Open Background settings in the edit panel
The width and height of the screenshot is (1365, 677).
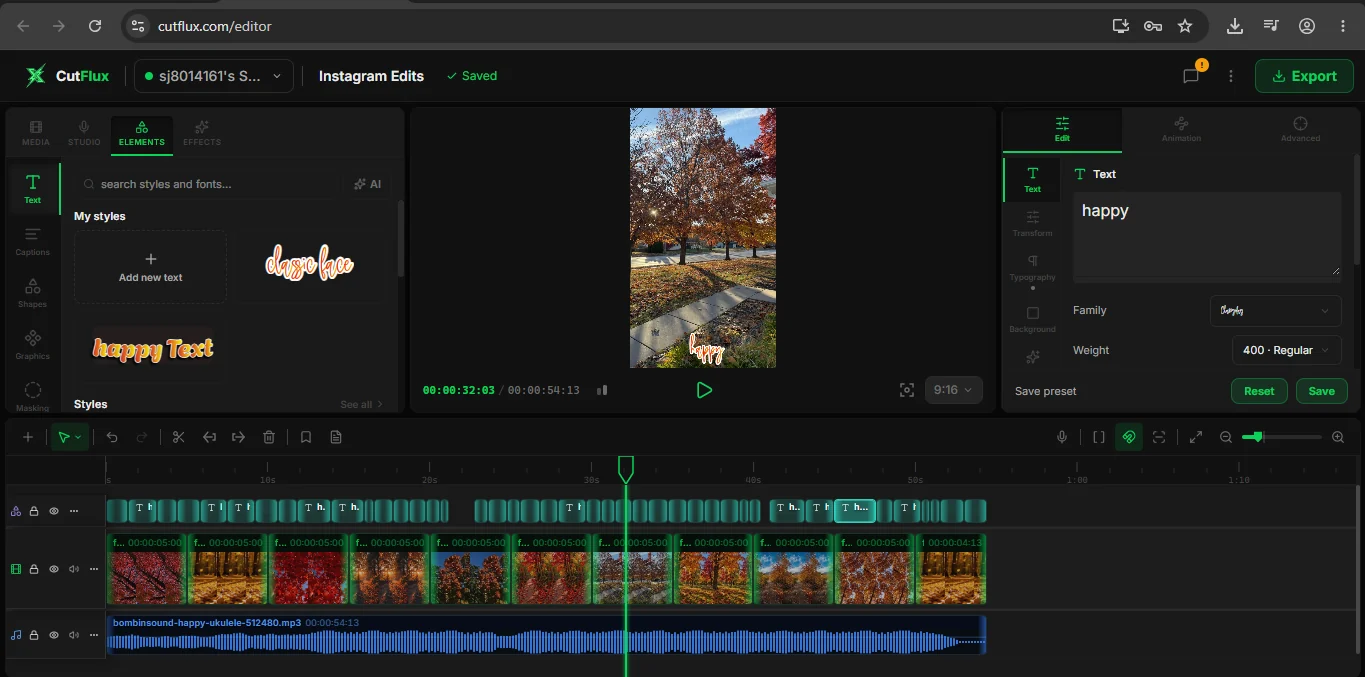[1033, 319]
